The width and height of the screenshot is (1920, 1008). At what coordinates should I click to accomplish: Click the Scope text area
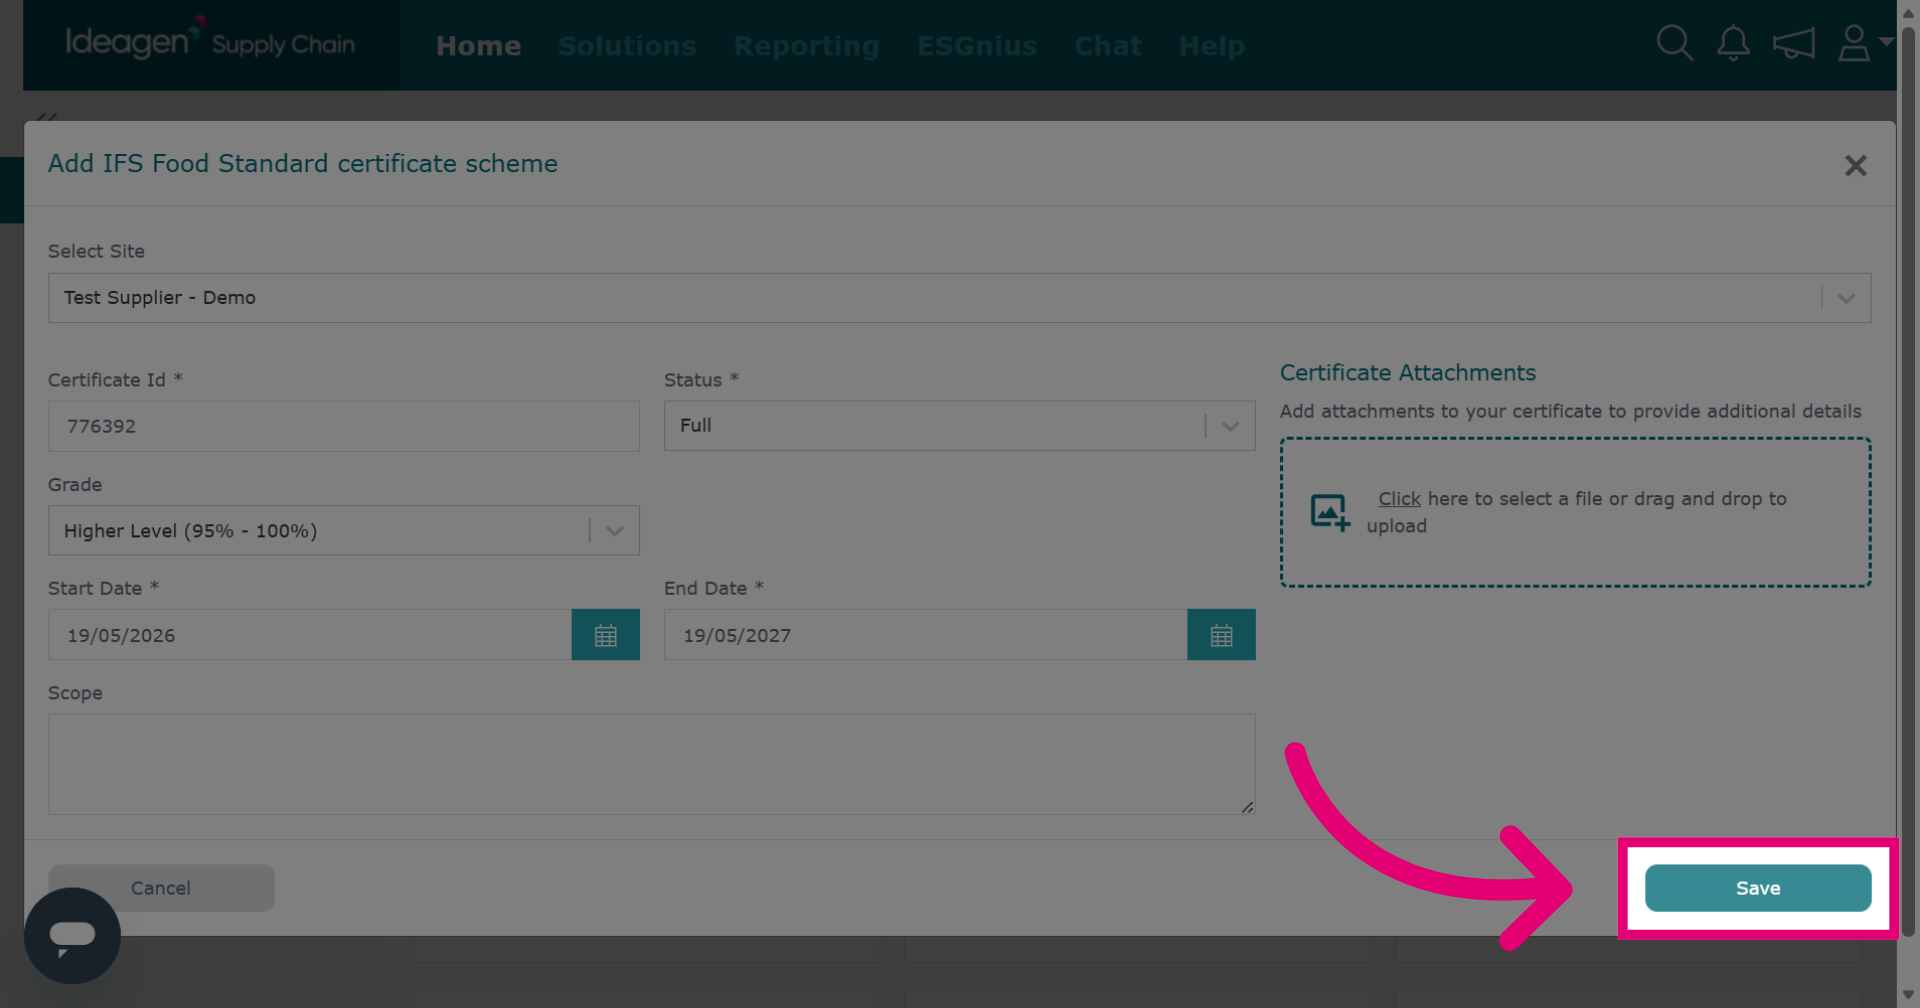(651, 764)
